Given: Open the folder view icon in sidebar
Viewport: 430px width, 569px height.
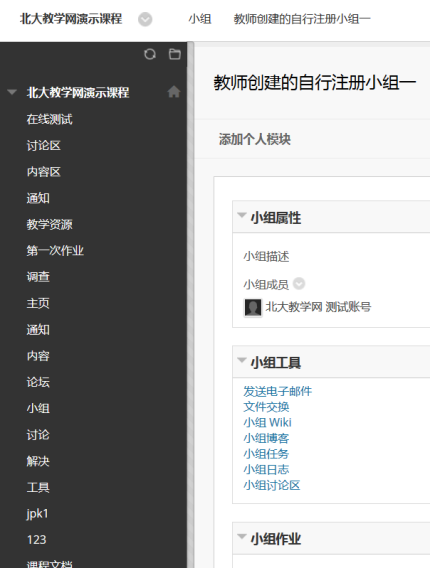Looking at the screenshot, I should (x=175, y=54).
